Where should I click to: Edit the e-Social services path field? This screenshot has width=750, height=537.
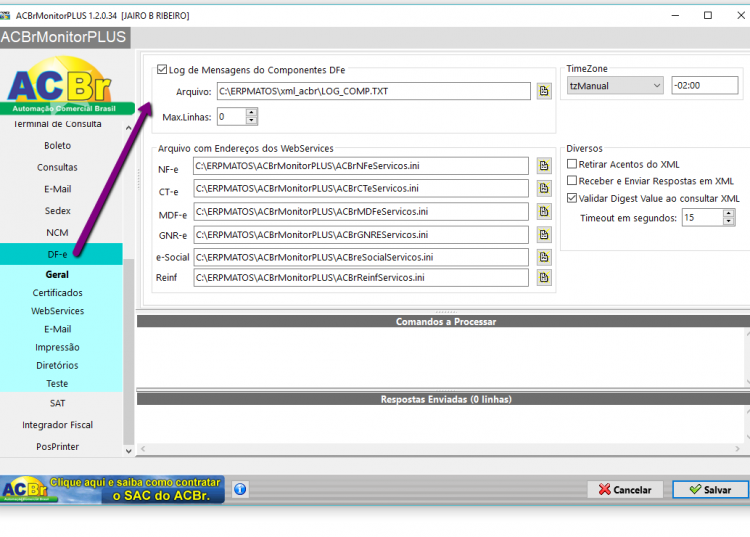[x=361, y=257]
